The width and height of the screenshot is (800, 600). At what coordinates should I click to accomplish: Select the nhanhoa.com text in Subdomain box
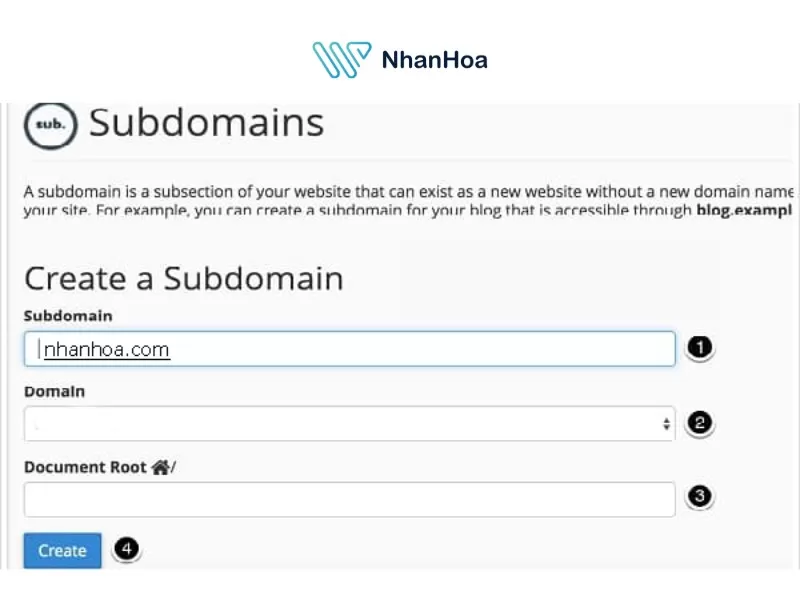105,349
